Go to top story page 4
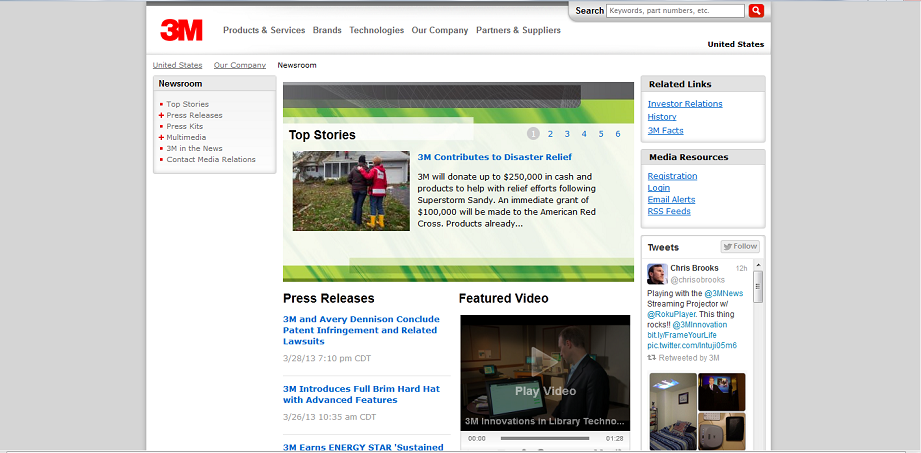 [584, 134]
